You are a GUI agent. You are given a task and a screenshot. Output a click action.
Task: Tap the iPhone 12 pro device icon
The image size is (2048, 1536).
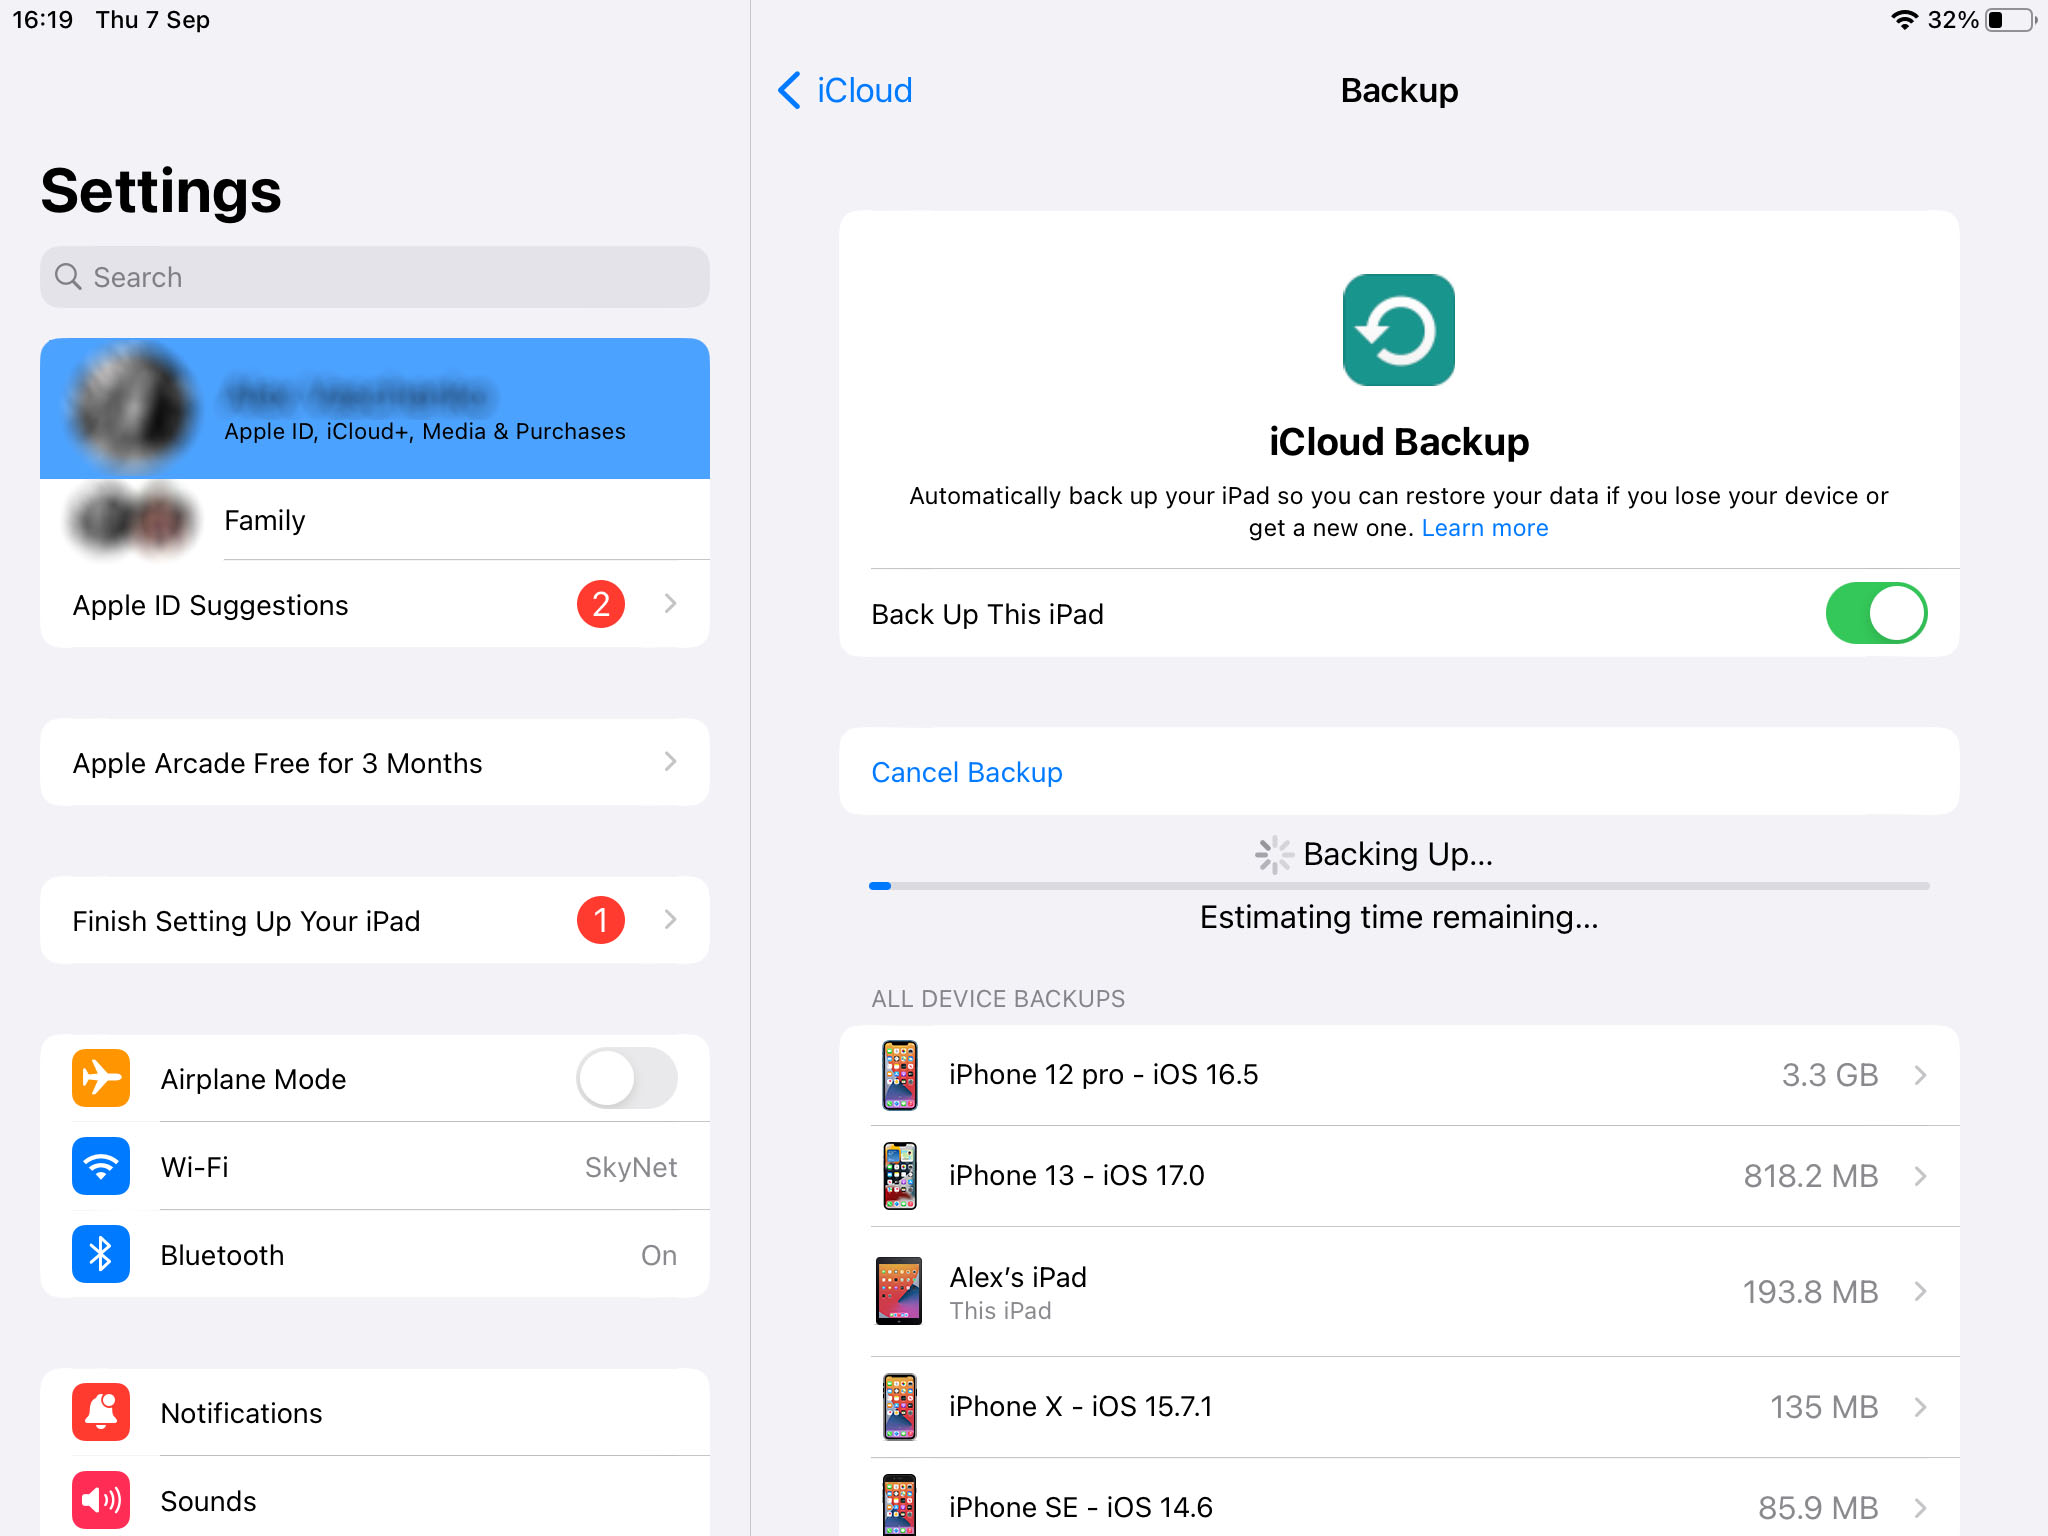(899, 1075)
